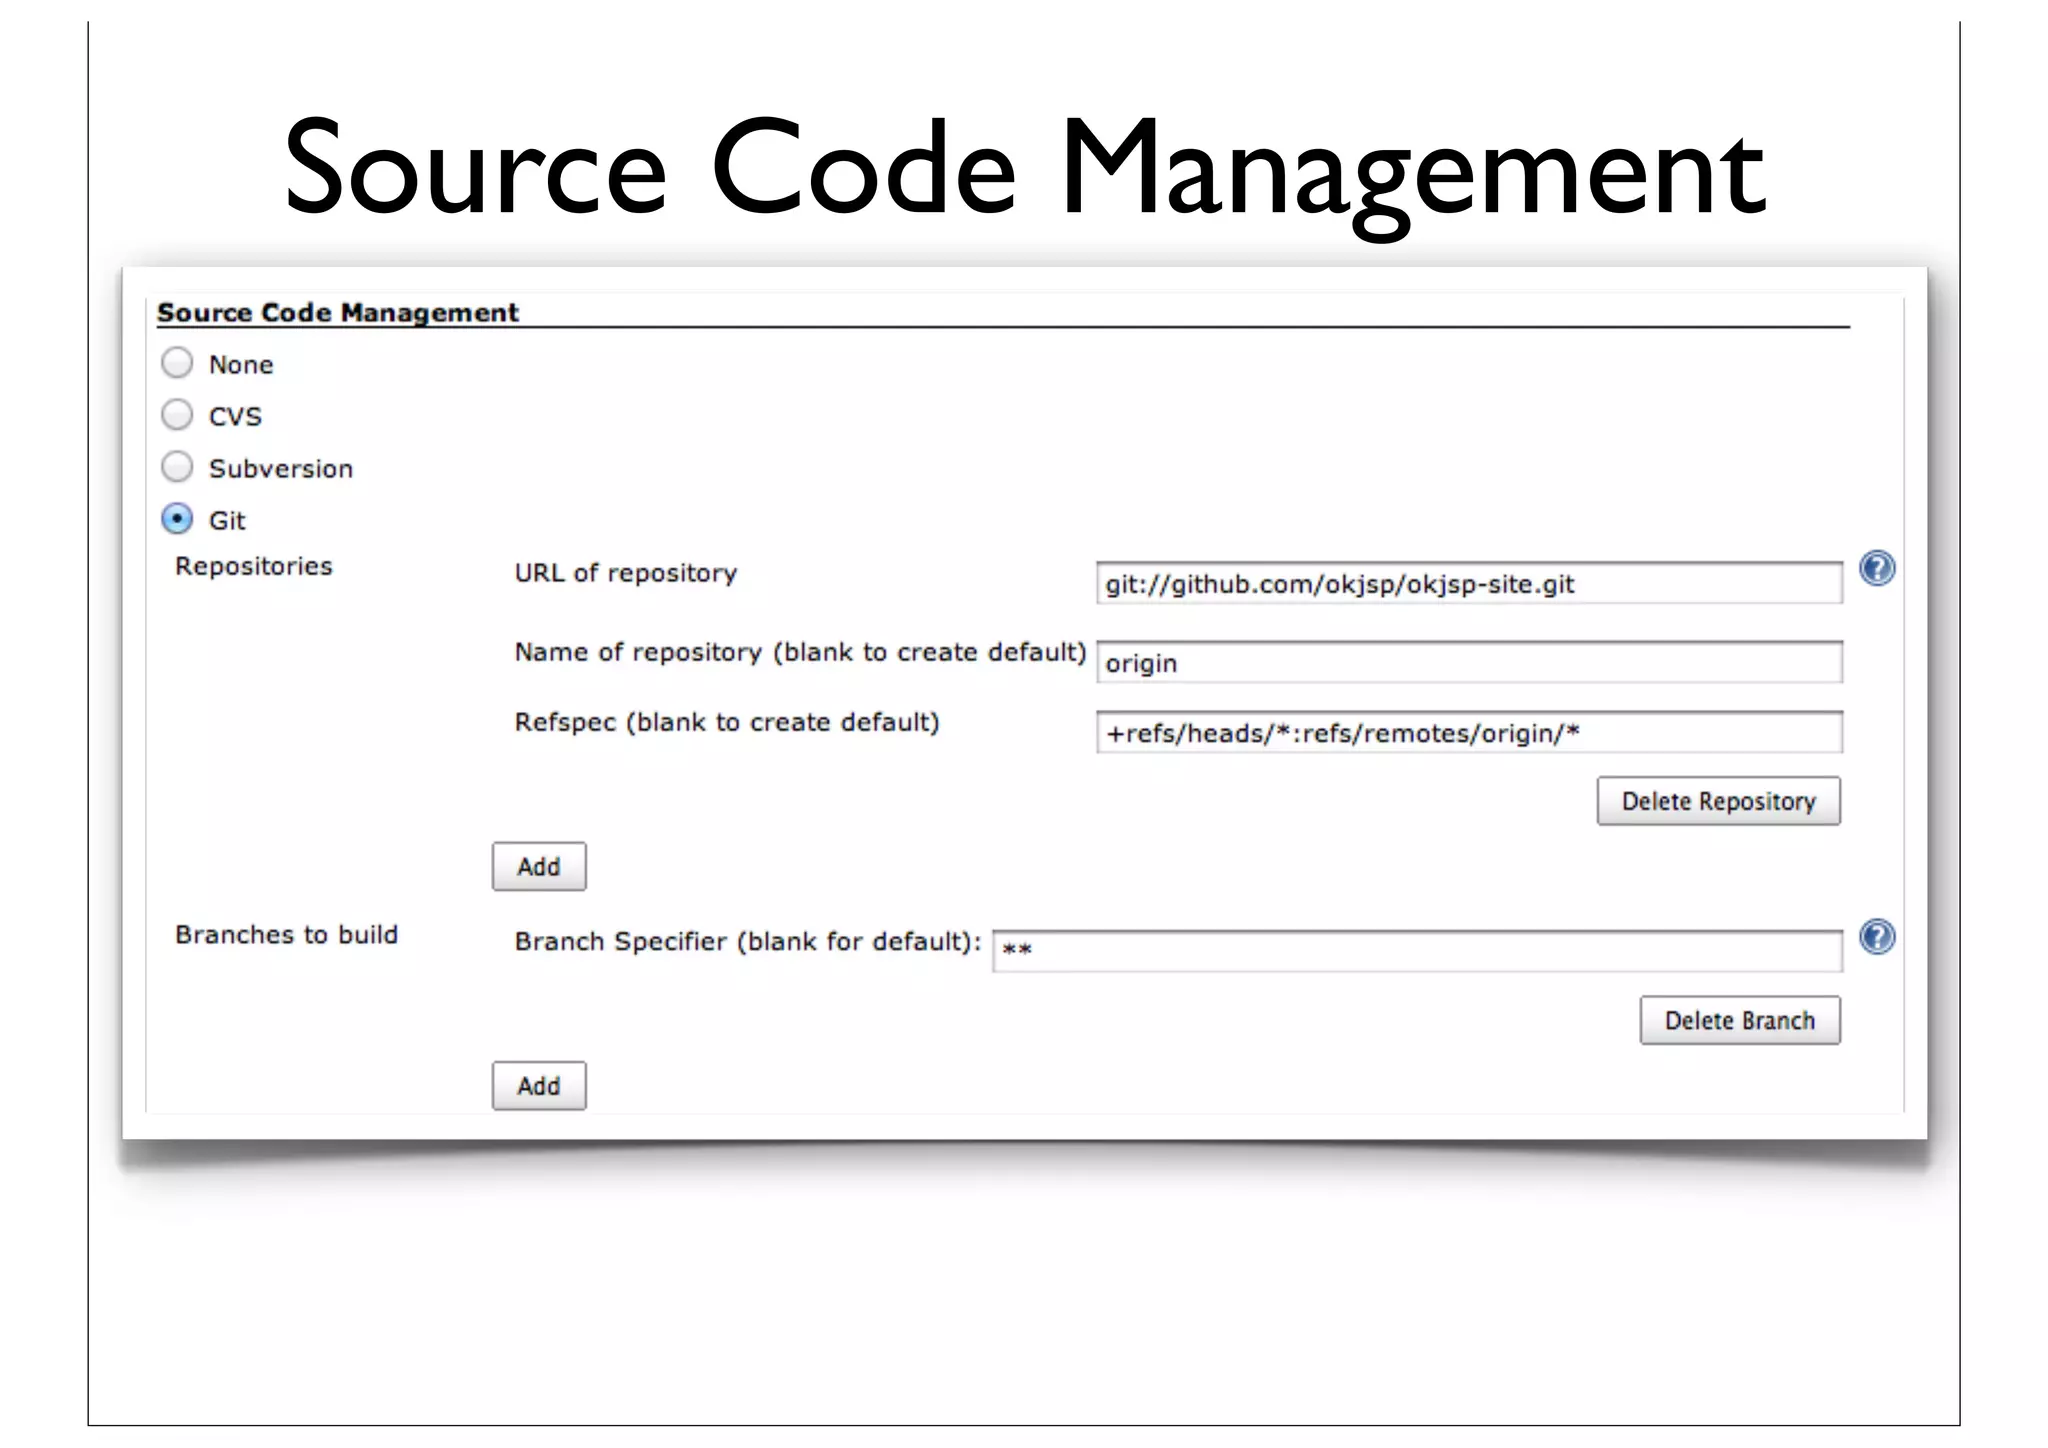
Task: Click the URL of repository field
Action: 1468,584
